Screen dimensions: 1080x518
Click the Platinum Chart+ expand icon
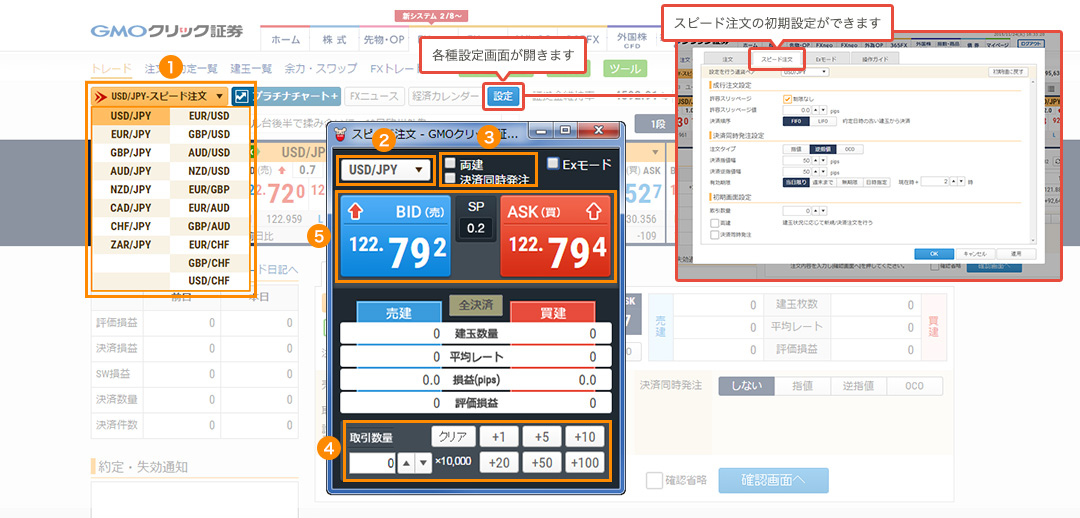pos(241,96)
